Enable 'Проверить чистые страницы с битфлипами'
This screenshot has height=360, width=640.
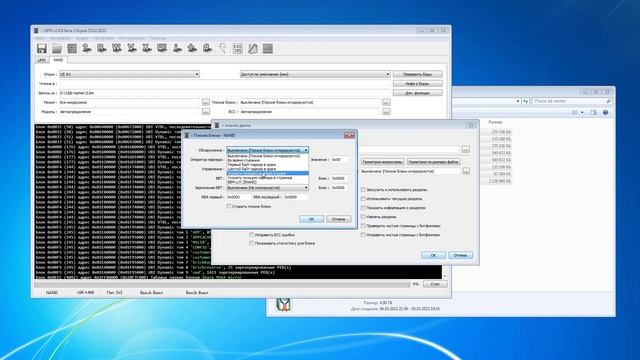point(363,226)
